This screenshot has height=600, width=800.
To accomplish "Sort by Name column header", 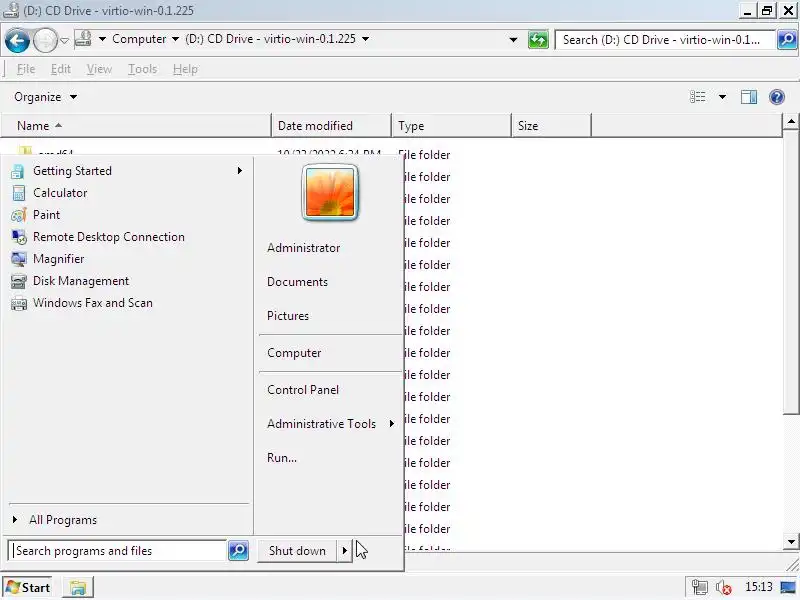I will 135,126.
